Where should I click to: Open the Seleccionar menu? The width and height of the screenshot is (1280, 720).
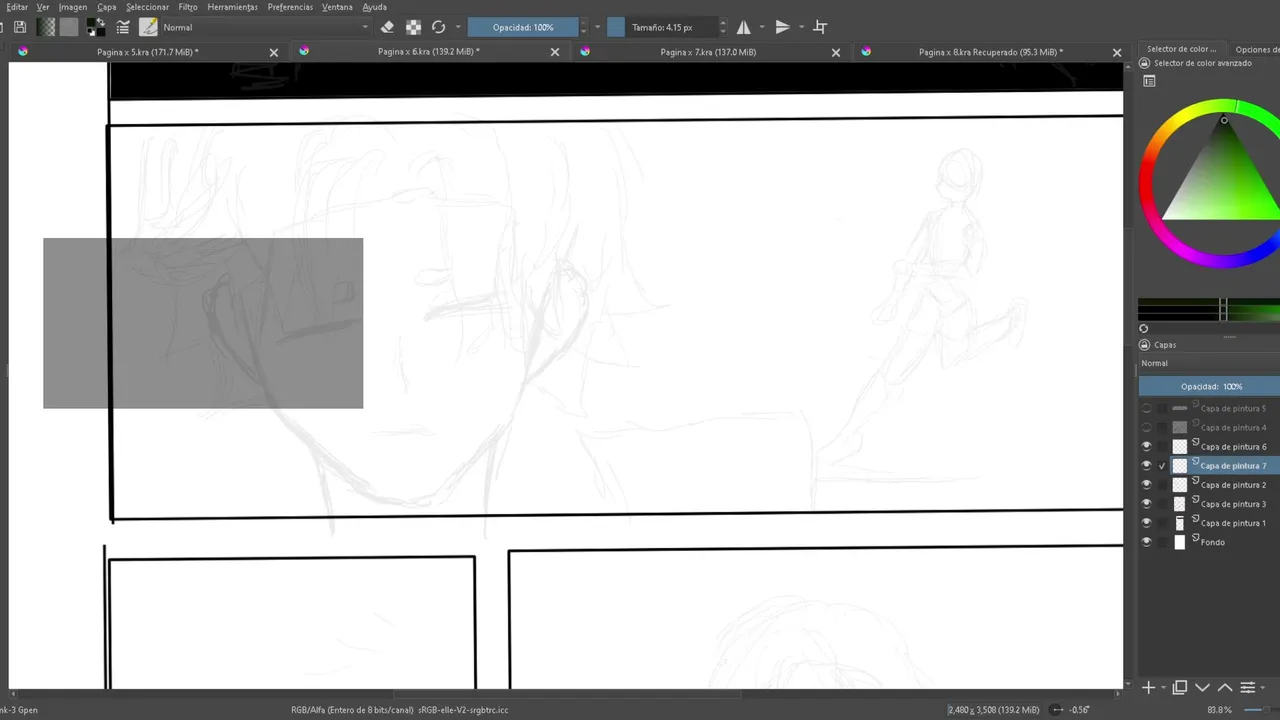148,7
